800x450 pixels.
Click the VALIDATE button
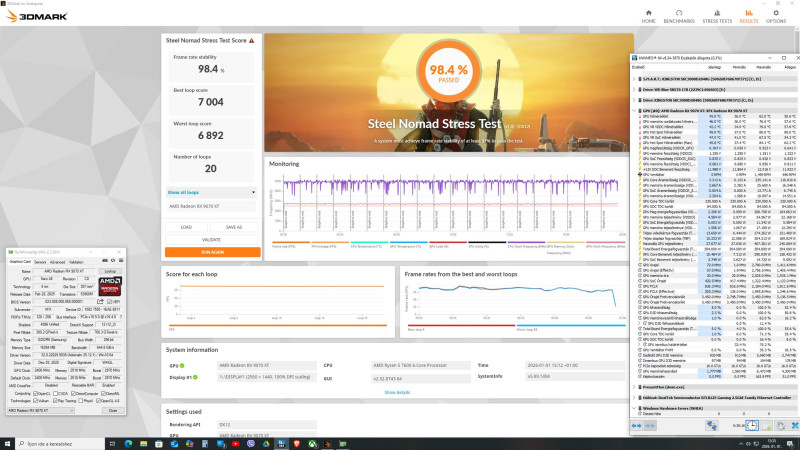(x=211, y=239)
